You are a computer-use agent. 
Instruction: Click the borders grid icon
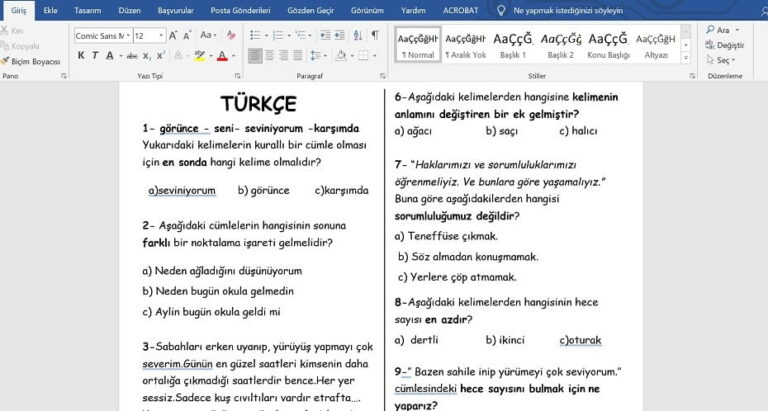click(363, 56)
